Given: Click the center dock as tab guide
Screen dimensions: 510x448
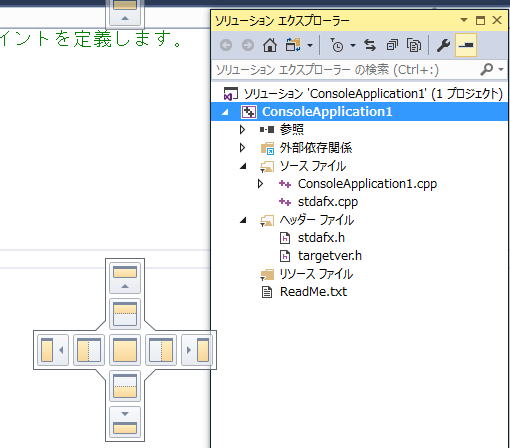Looking at the screenshot, I should tap(125, 350).
